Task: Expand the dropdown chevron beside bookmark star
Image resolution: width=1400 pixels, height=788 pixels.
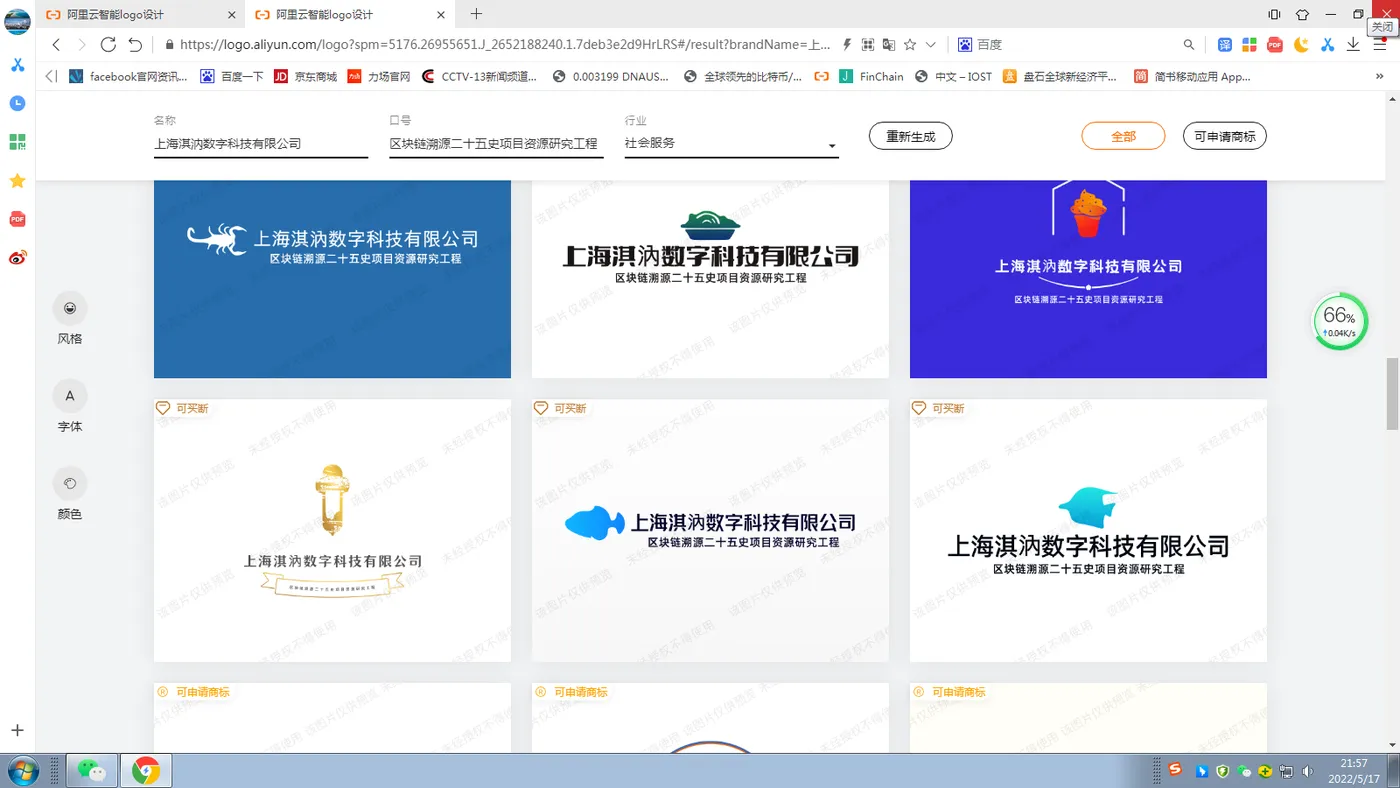Action: 931,45
